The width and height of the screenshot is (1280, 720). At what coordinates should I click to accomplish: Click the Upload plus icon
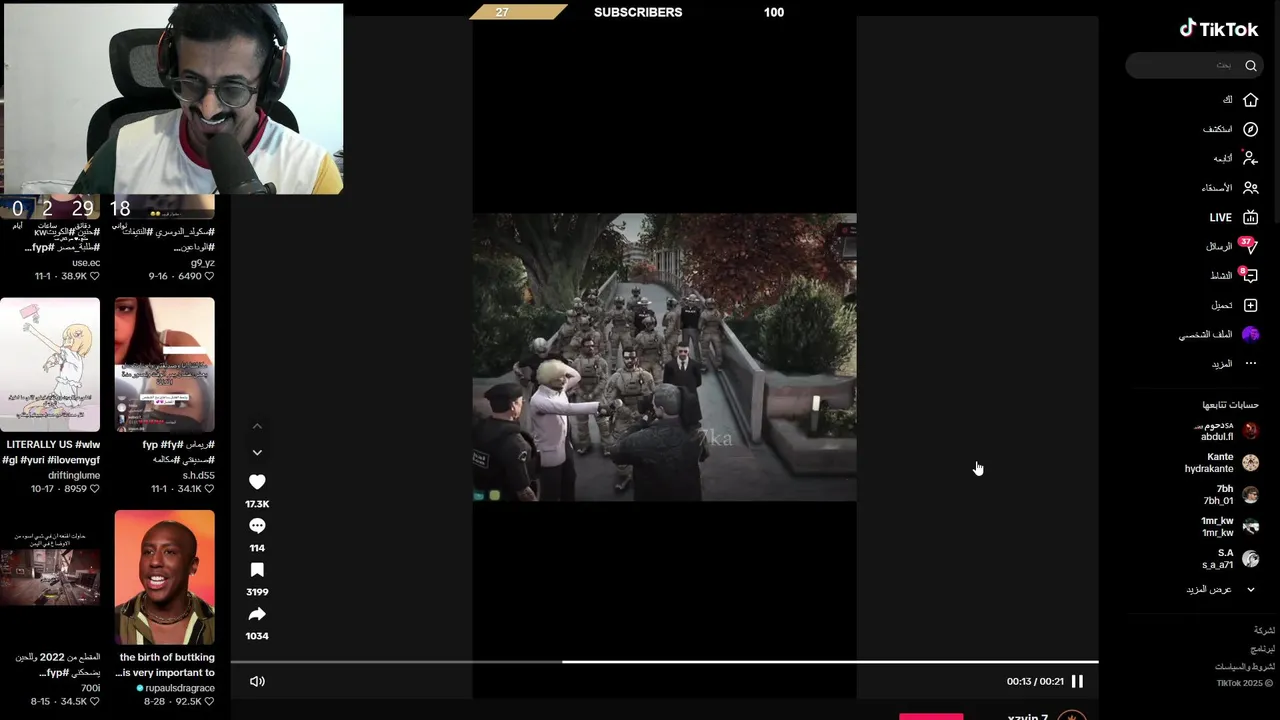coord(1250,305)
